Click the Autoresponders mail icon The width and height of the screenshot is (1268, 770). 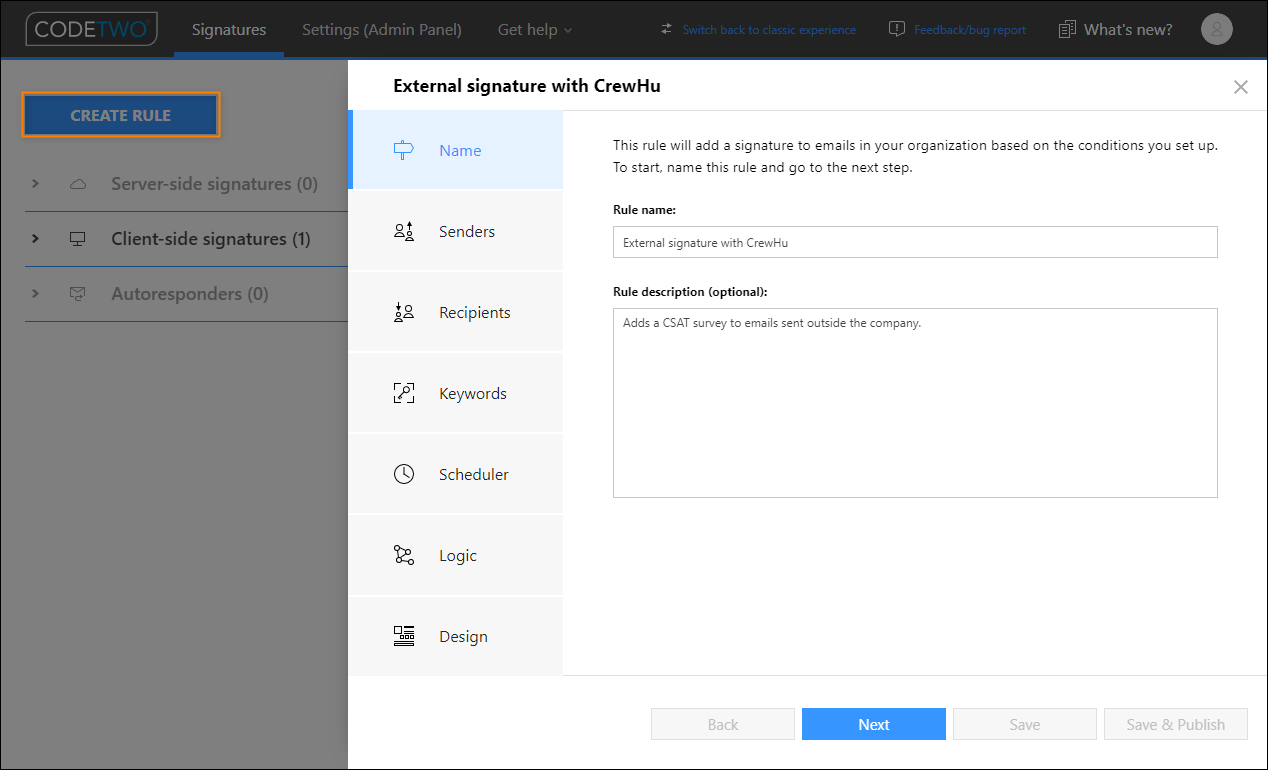(78, 294)
